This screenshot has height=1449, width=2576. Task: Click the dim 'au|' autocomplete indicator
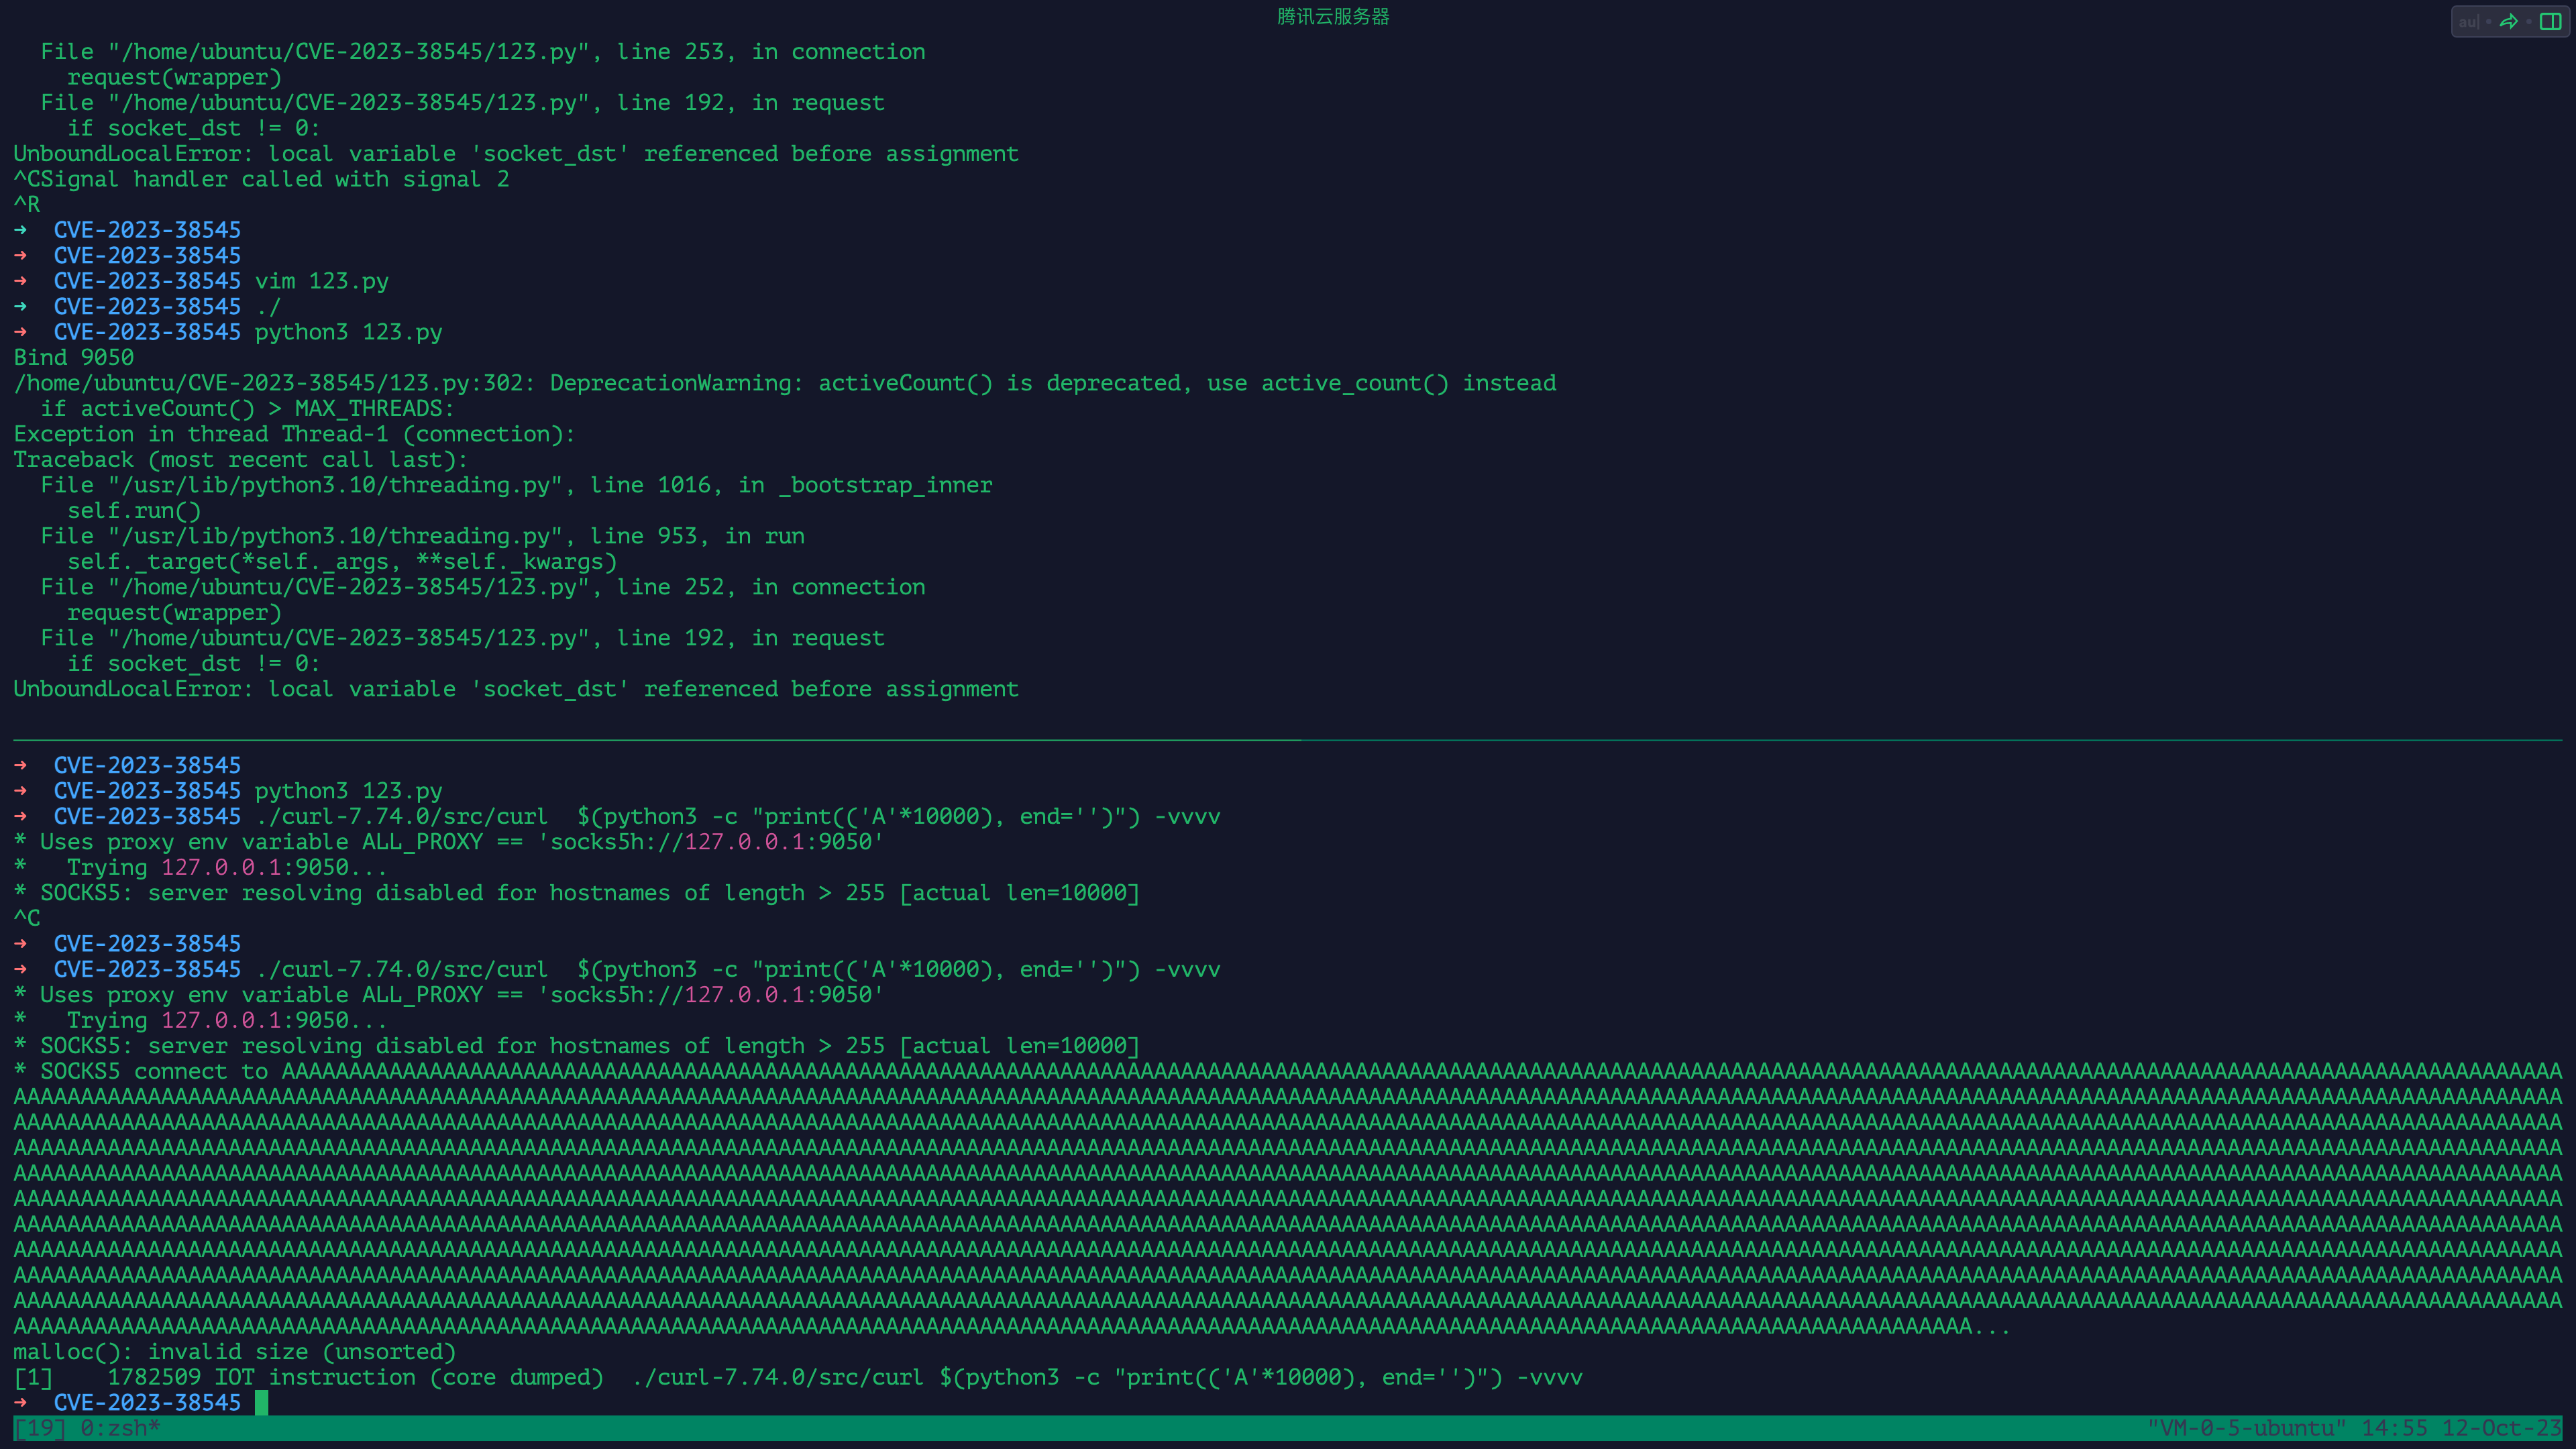click(x=2469, y=22)
